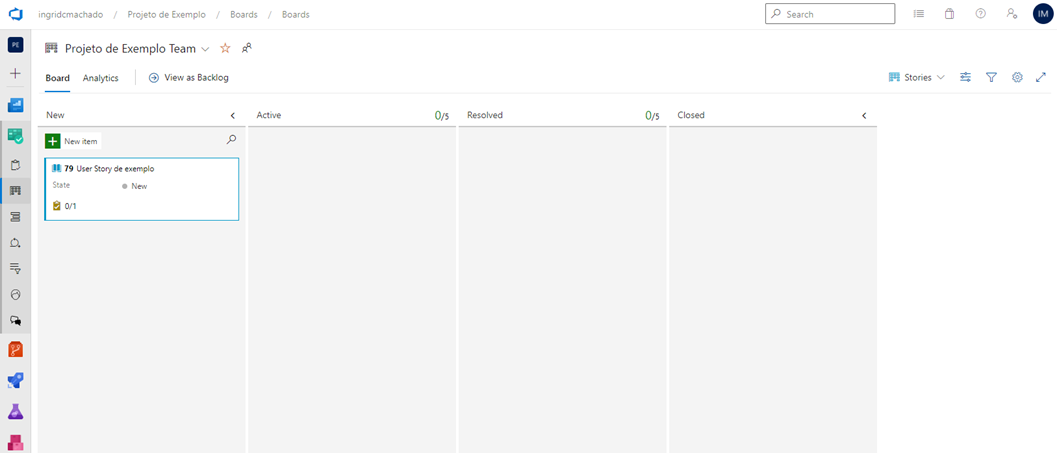Screen dimensions: 1057x453
Task: Collapse the New column with its chevron
Action: (233, 116)
